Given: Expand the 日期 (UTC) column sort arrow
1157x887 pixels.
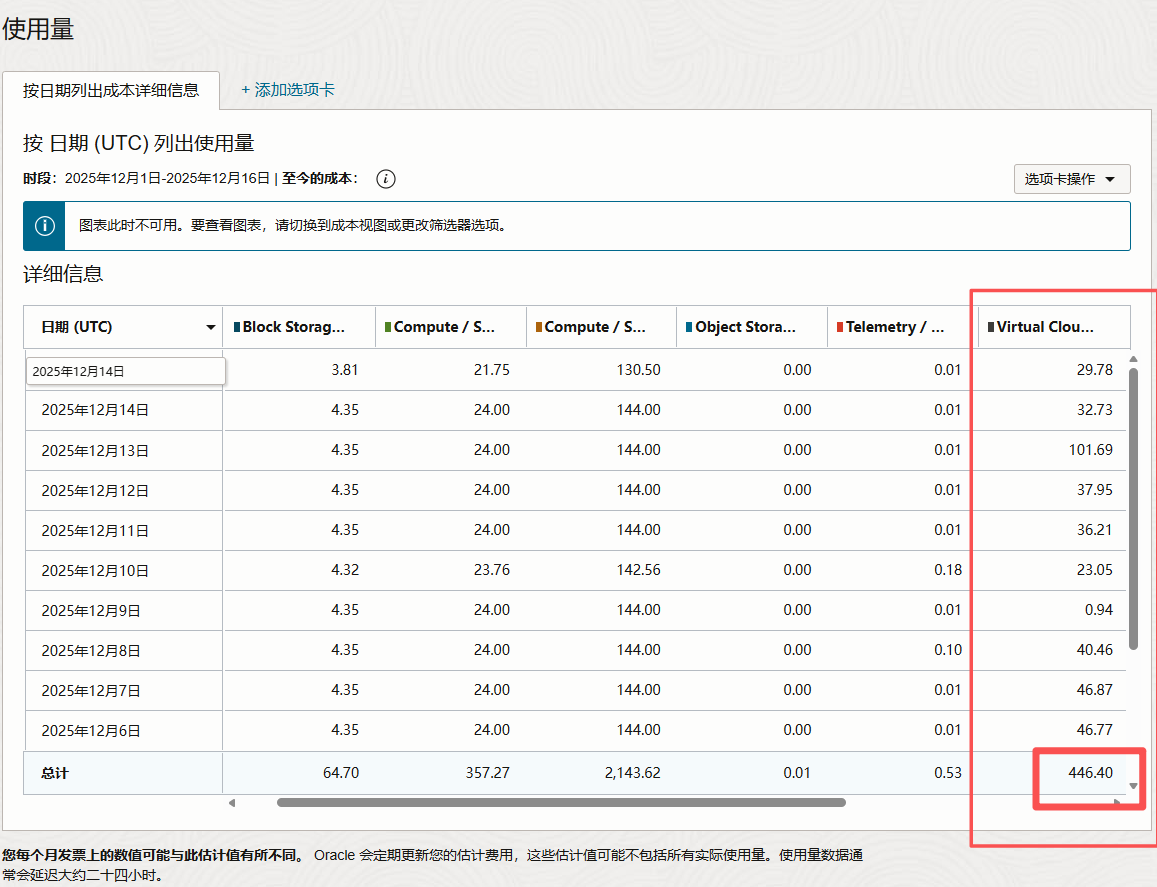Looking at the screenshot, I should tap(210, 328).
